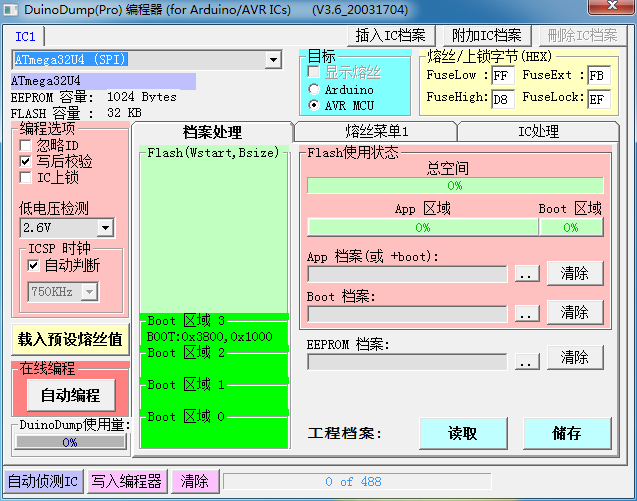Click 读取 to load project file
637x501 pixels.
[463, 433]
